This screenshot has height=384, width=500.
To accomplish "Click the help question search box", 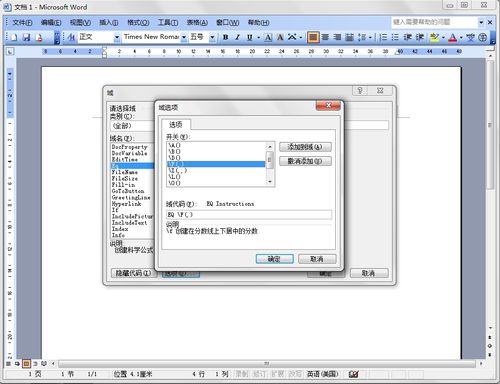I will pos(434,22).
